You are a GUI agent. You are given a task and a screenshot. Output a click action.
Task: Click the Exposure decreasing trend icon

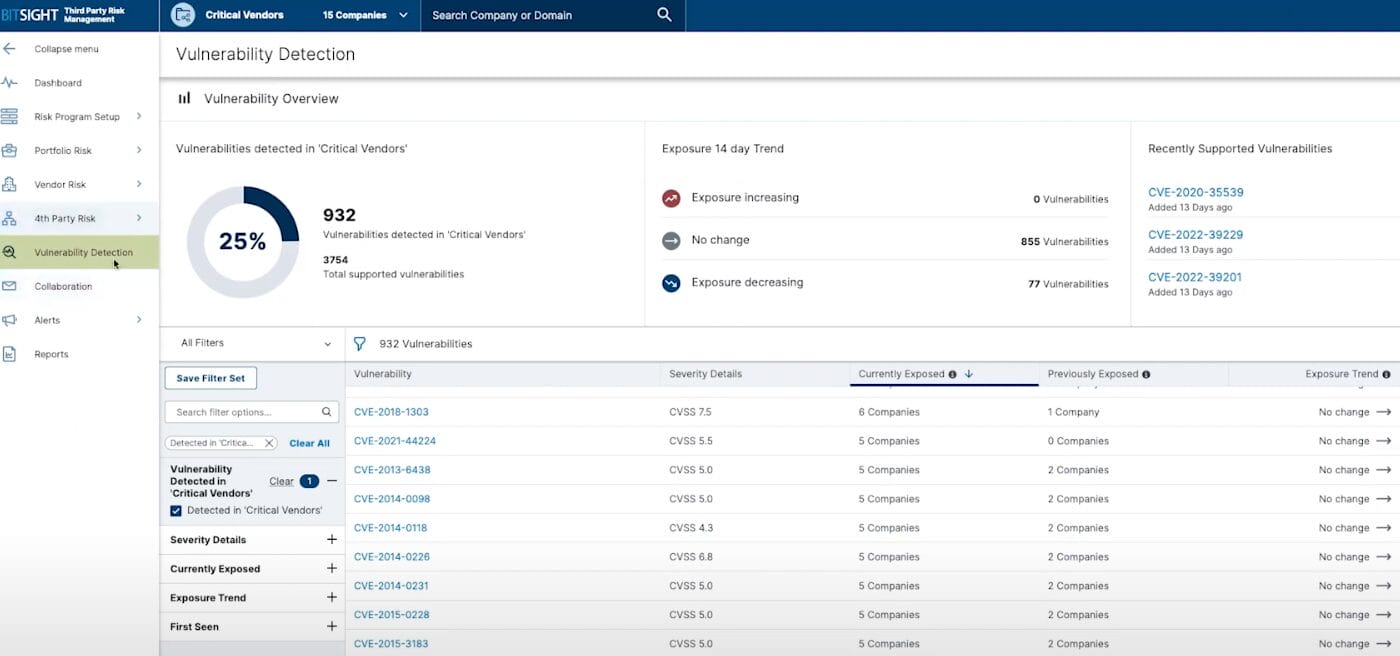(671, 283)
